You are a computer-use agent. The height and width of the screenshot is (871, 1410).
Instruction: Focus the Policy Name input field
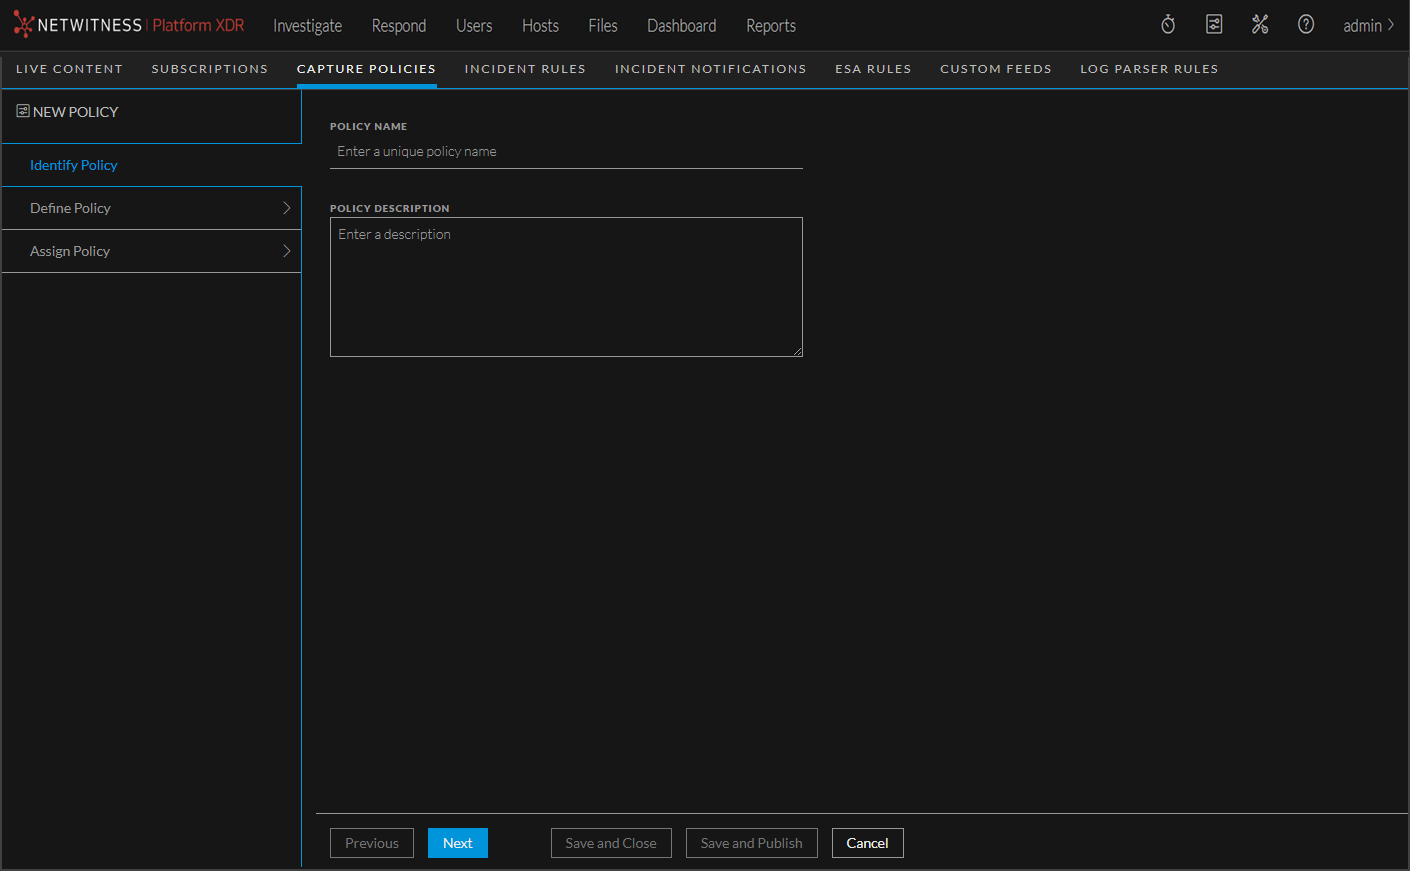tap(566, 152)
